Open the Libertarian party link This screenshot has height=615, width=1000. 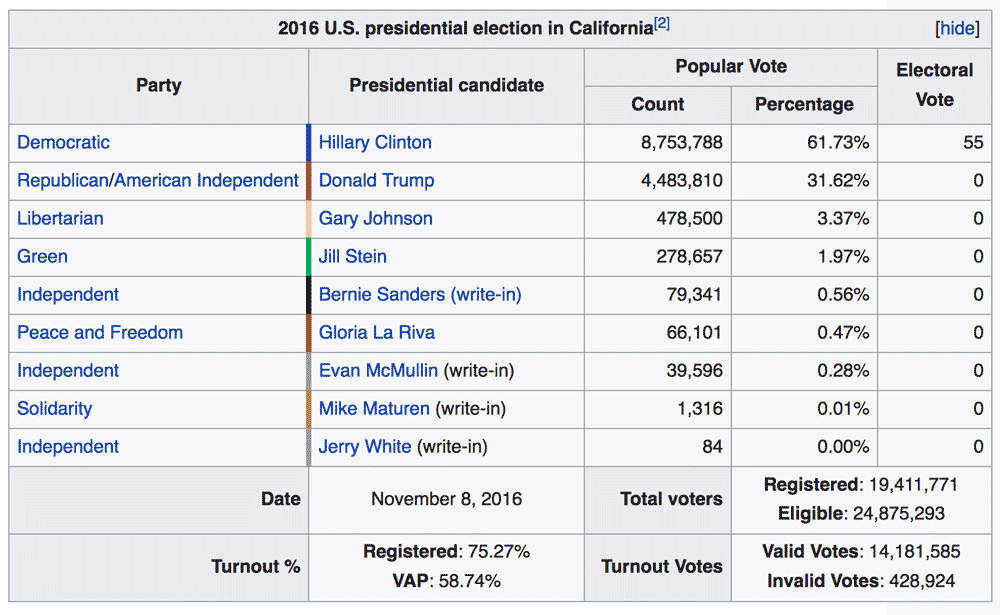[x=60, y=219]
